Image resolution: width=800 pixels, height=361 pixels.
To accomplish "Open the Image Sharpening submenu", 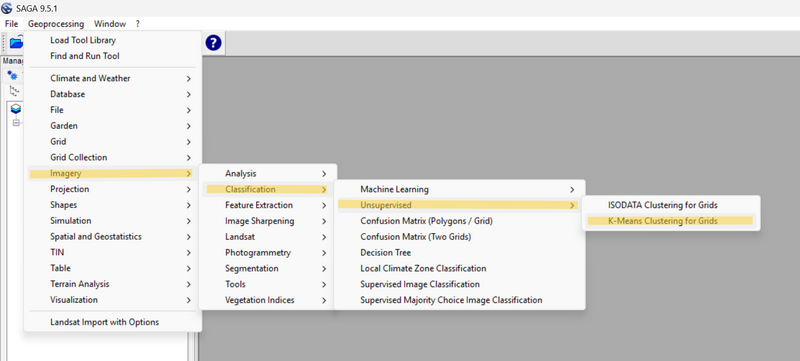I will [x=267, y=221].
